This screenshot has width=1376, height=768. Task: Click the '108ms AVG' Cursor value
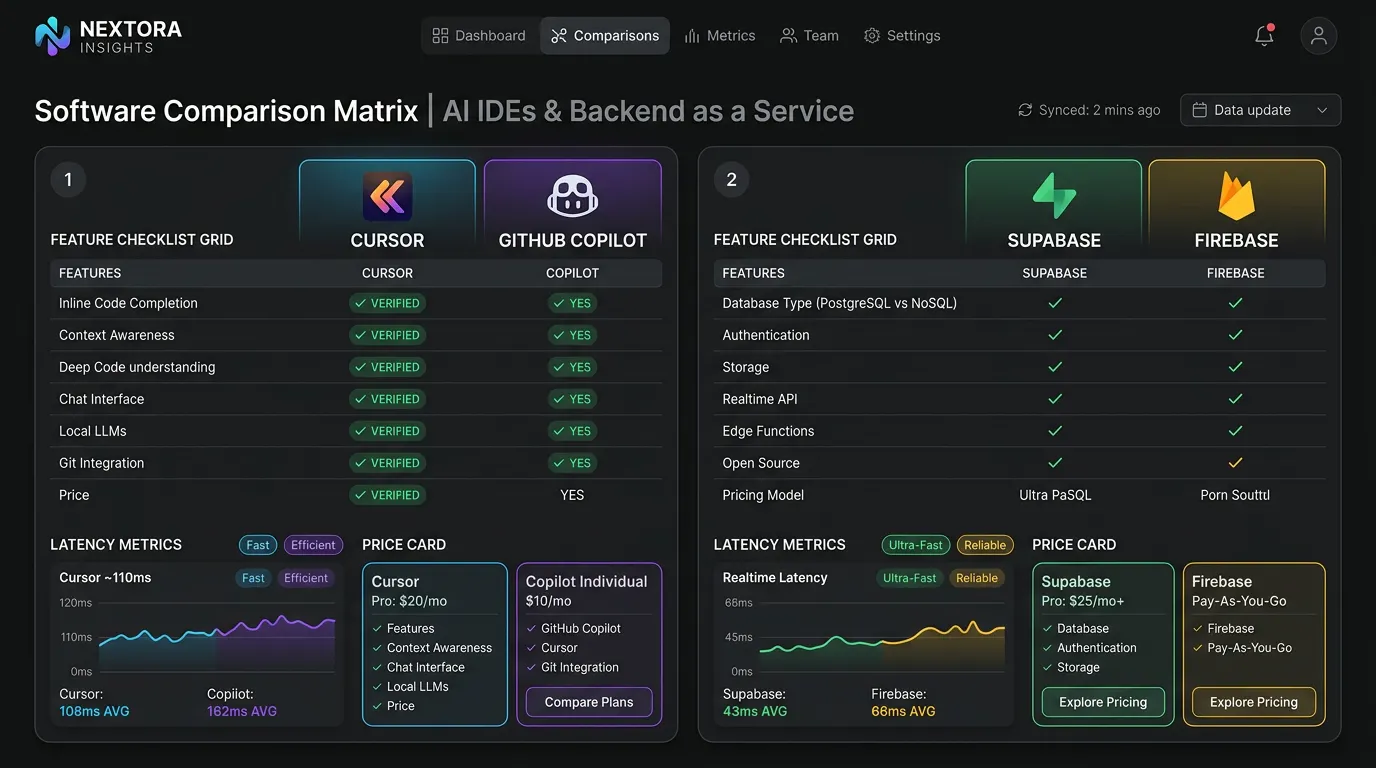point(94,711)
